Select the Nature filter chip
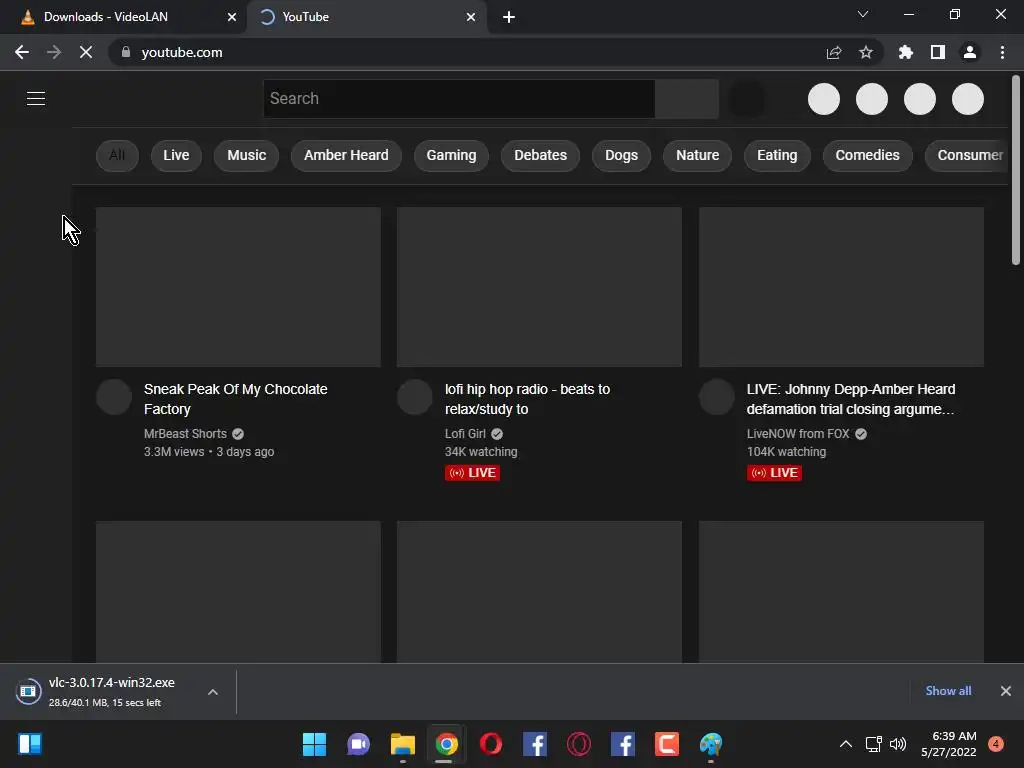This screenshot has width=1024, height=768. 697,155
